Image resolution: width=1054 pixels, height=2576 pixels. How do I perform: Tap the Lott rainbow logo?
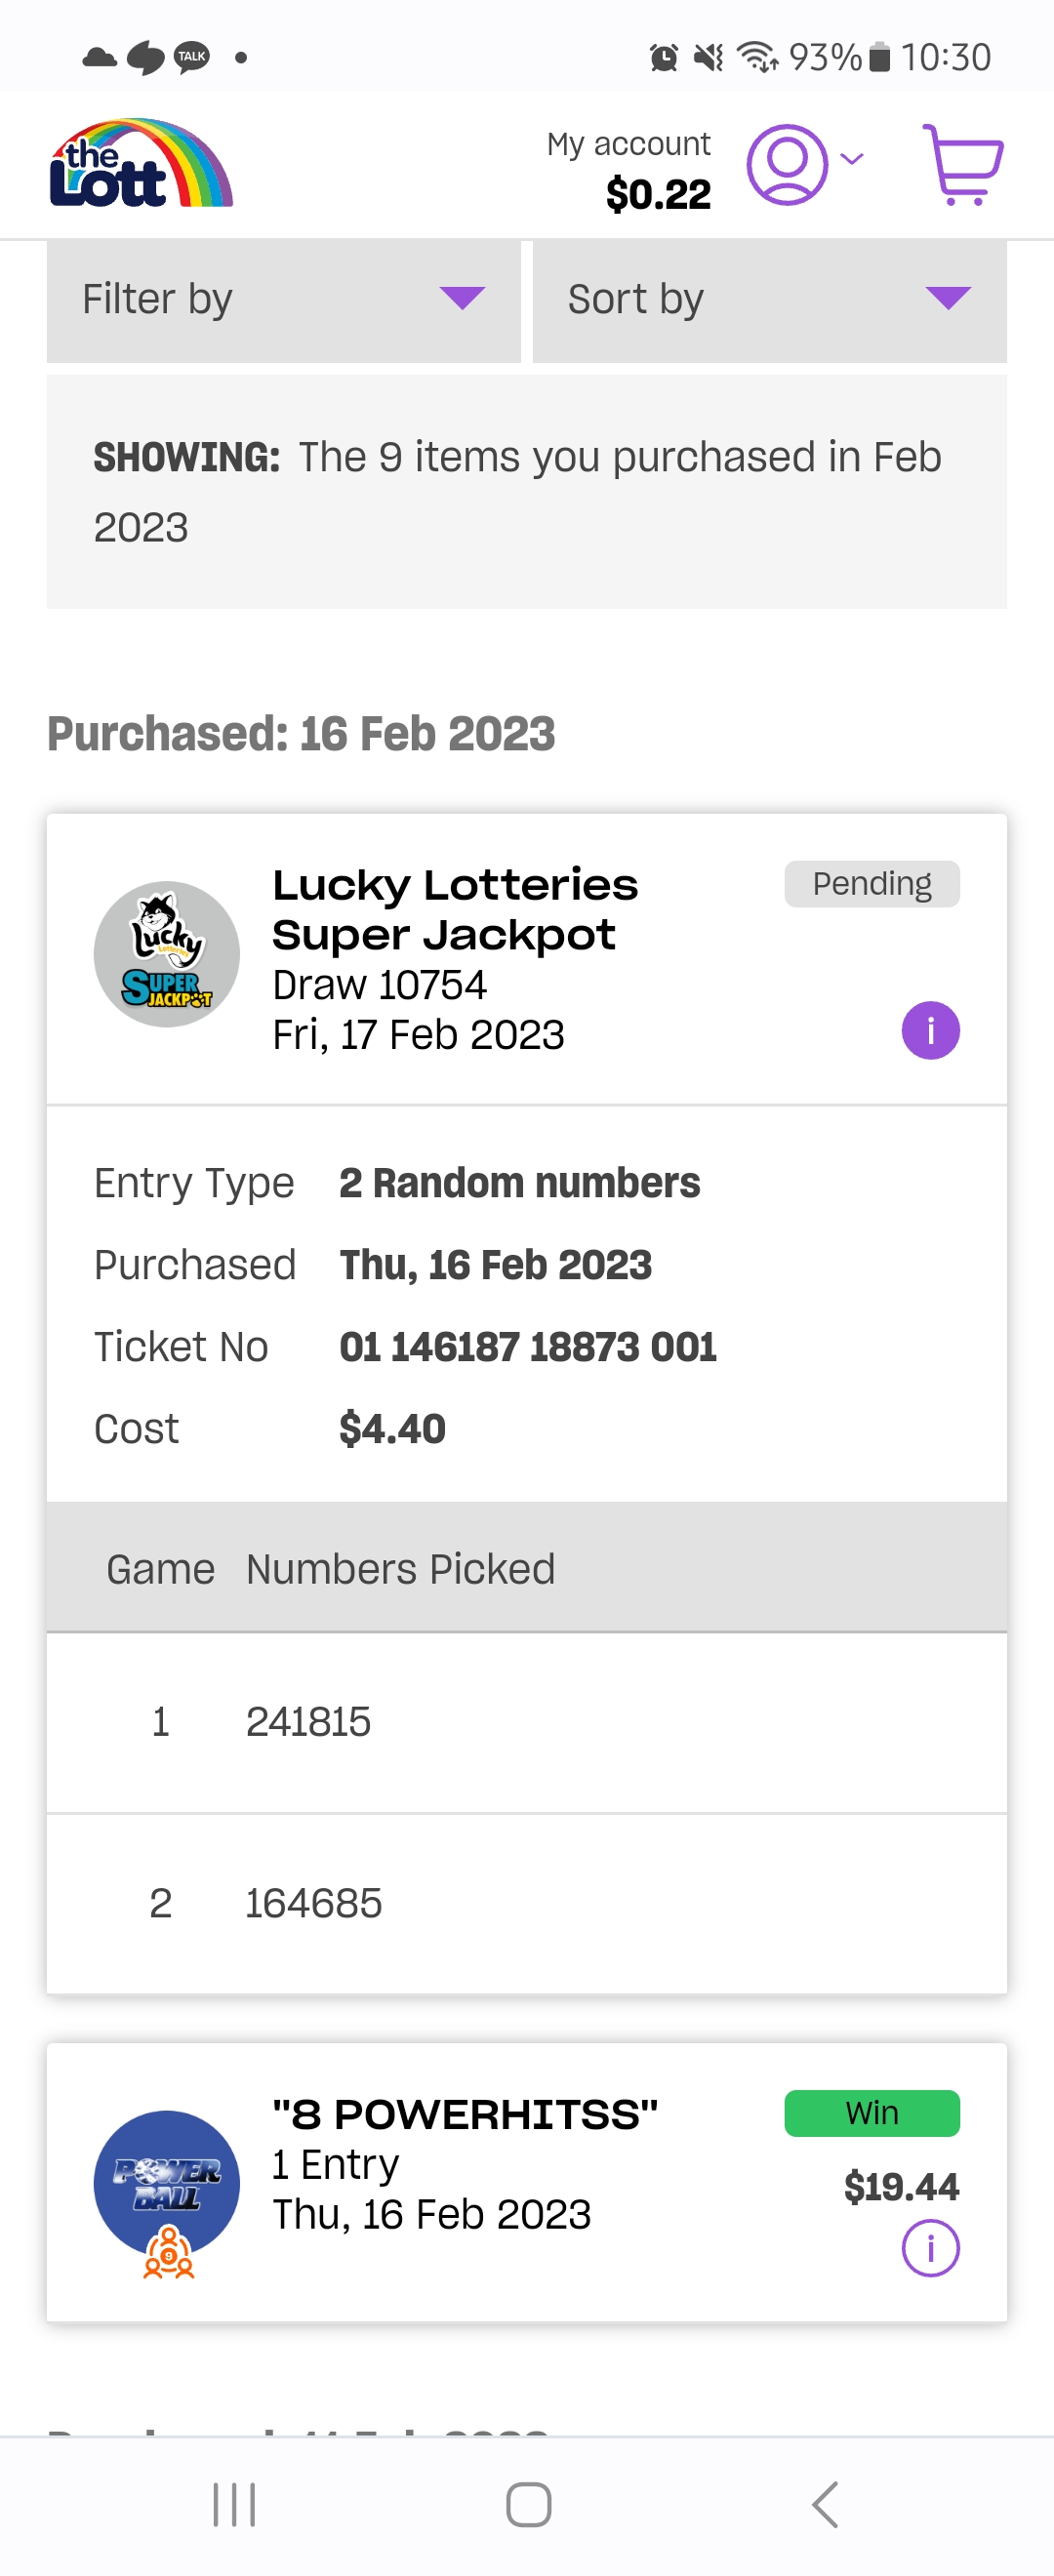click(x=141, y=165)
